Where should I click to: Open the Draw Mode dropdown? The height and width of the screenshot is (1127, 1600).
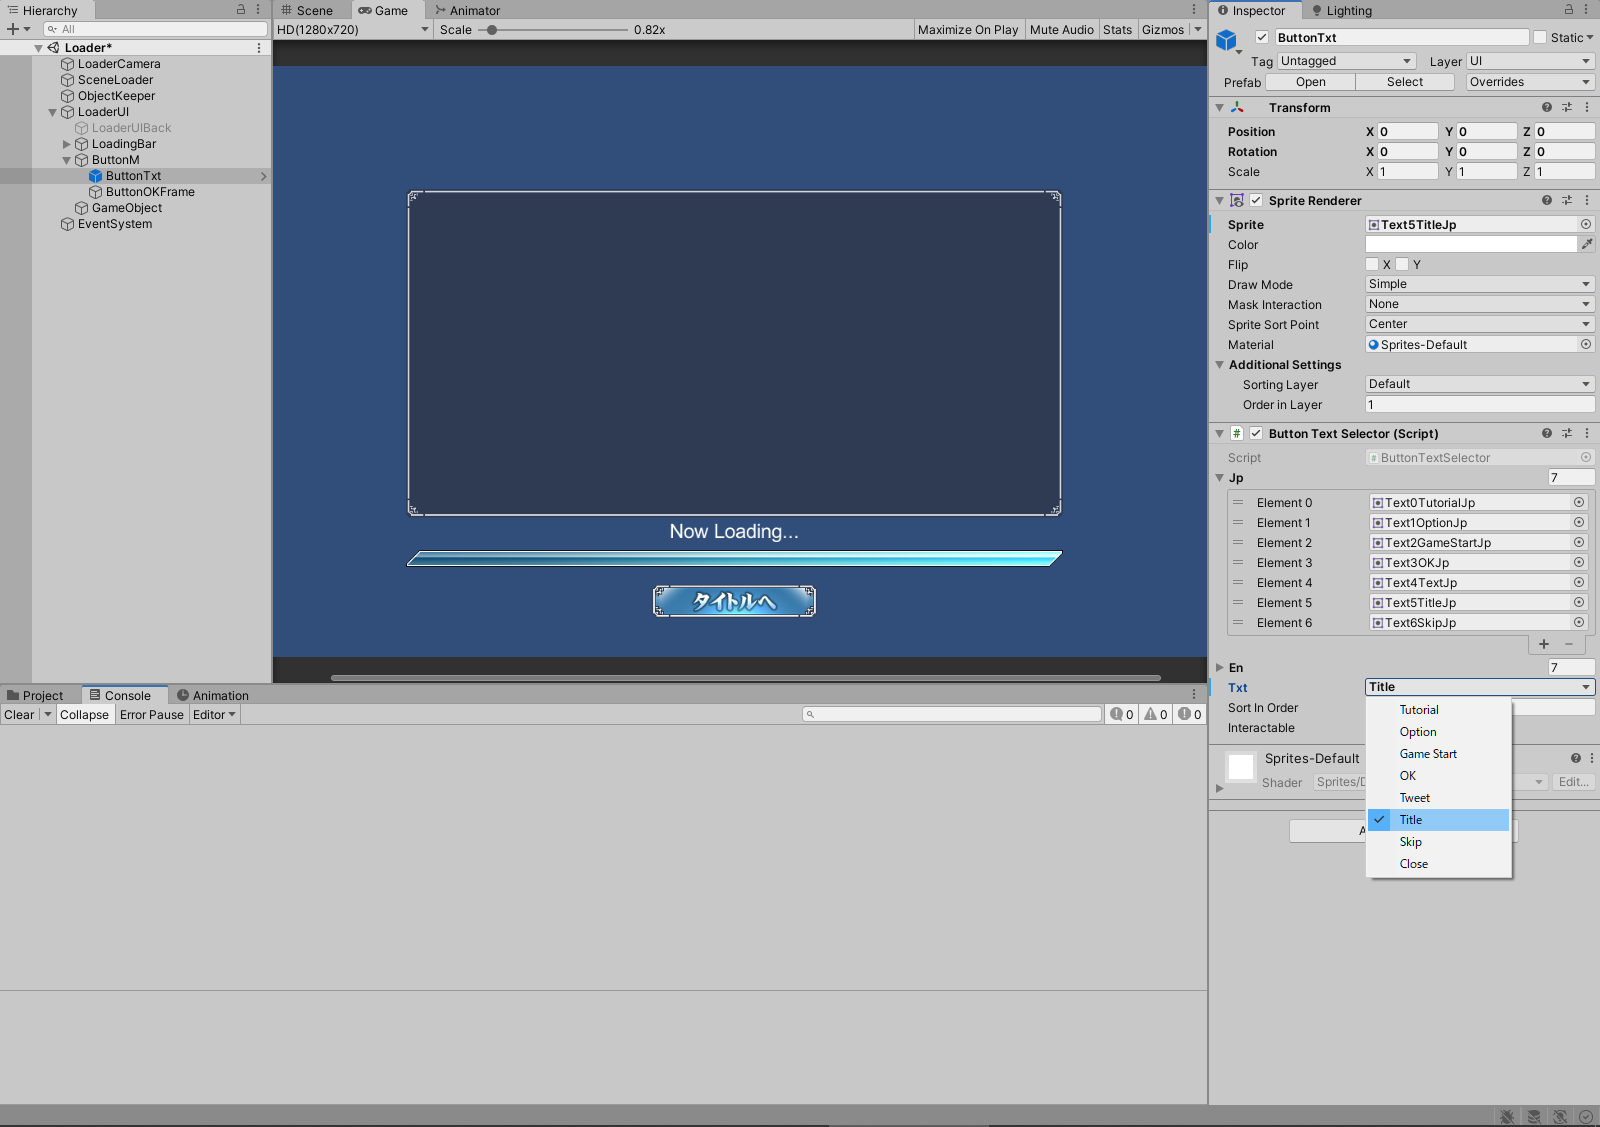(1480, 284)
